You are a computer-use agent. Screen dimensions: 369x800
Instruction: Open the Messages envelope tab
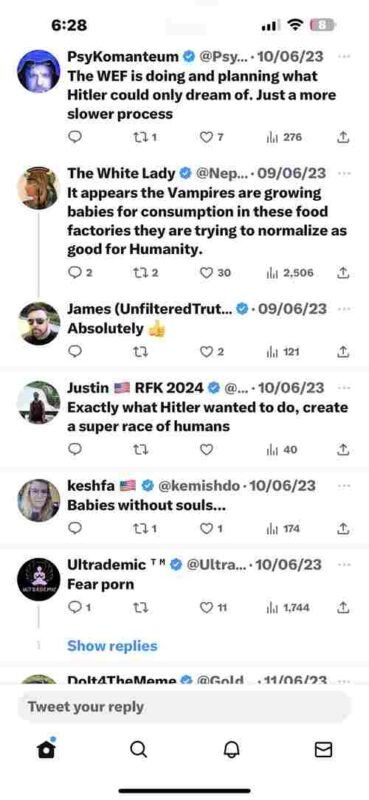tap(323, 749)
